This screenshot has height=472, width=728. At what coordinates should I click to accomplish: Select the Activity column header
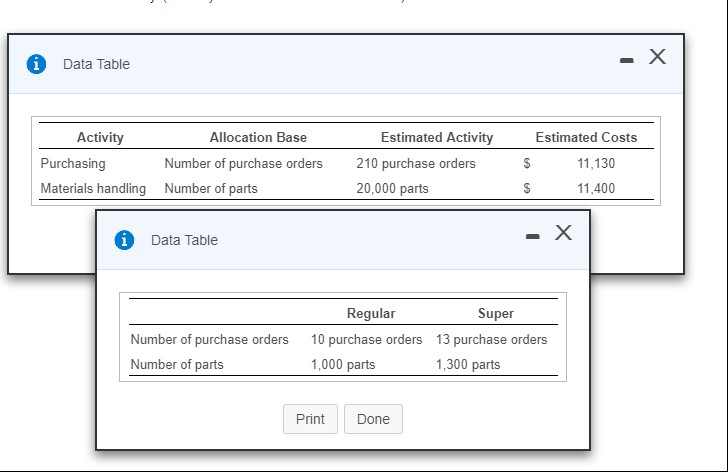(x=100, y=137)
